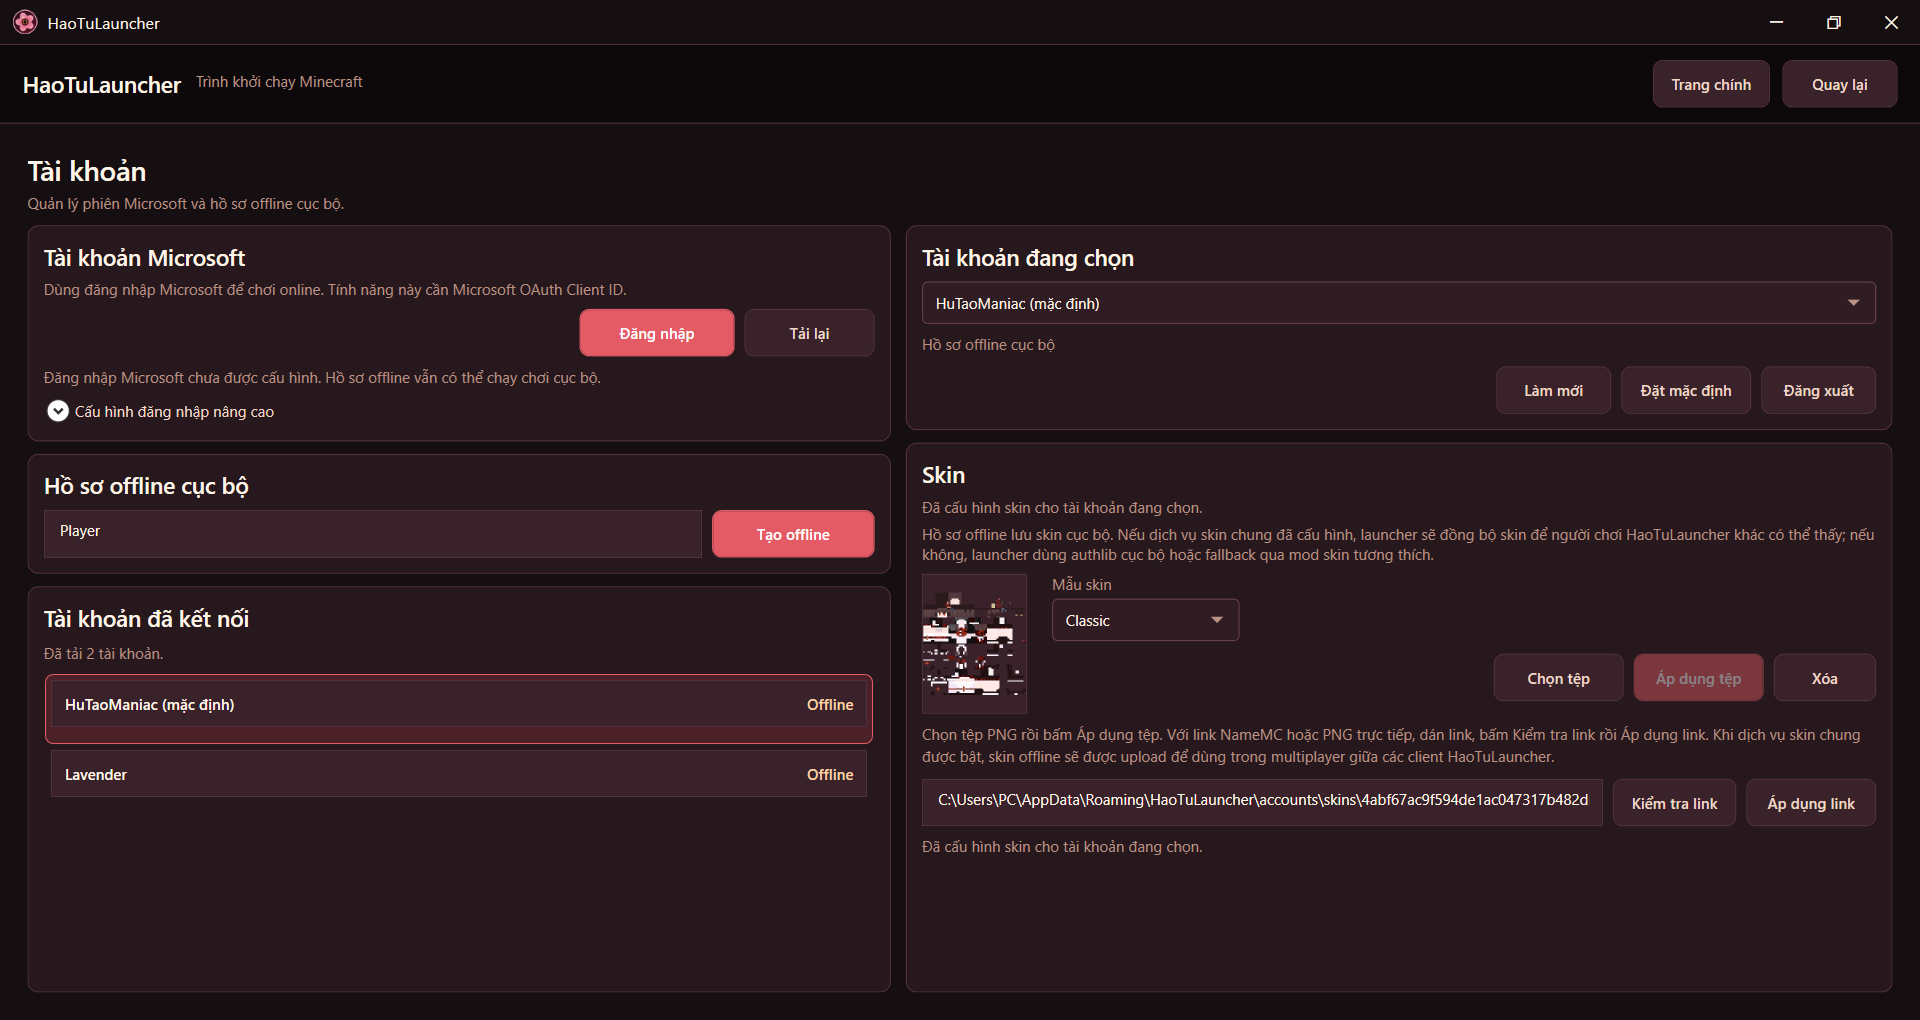Click the Hồ sơ offline cục bộ heading
Screen dimensions: 1920x1020
click(x=146, y=486)
